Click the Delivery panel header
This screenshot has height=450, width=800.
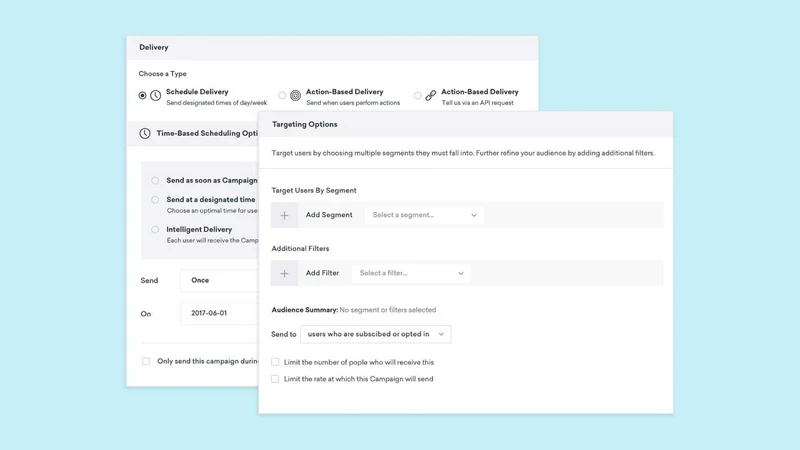tap(332, 48)
